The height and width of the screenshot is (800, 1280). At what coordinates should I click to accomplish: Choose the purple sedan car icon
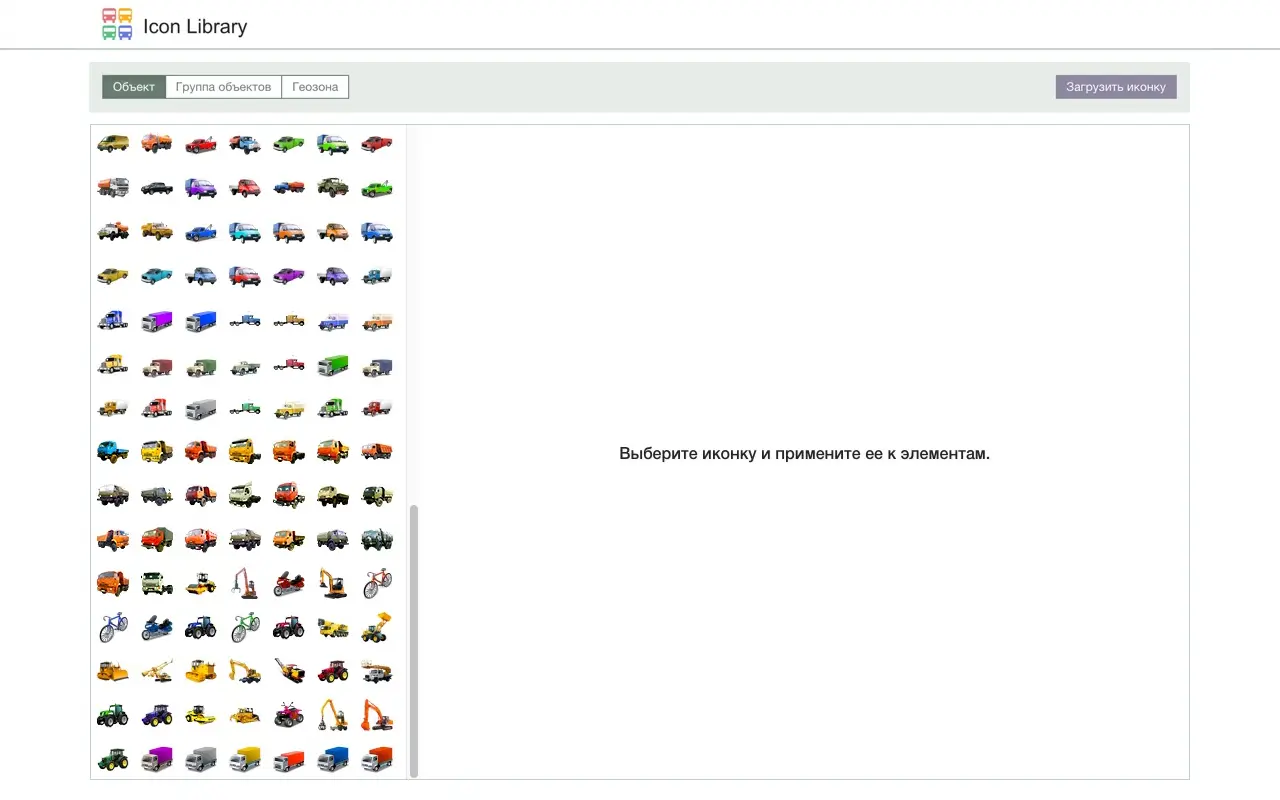(289, 275)
